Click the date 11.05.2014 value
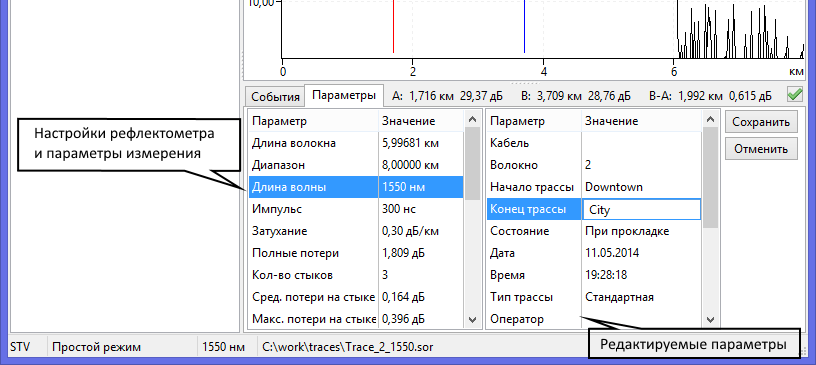Screen dimensions: 816x365 [x=612, y=253]
